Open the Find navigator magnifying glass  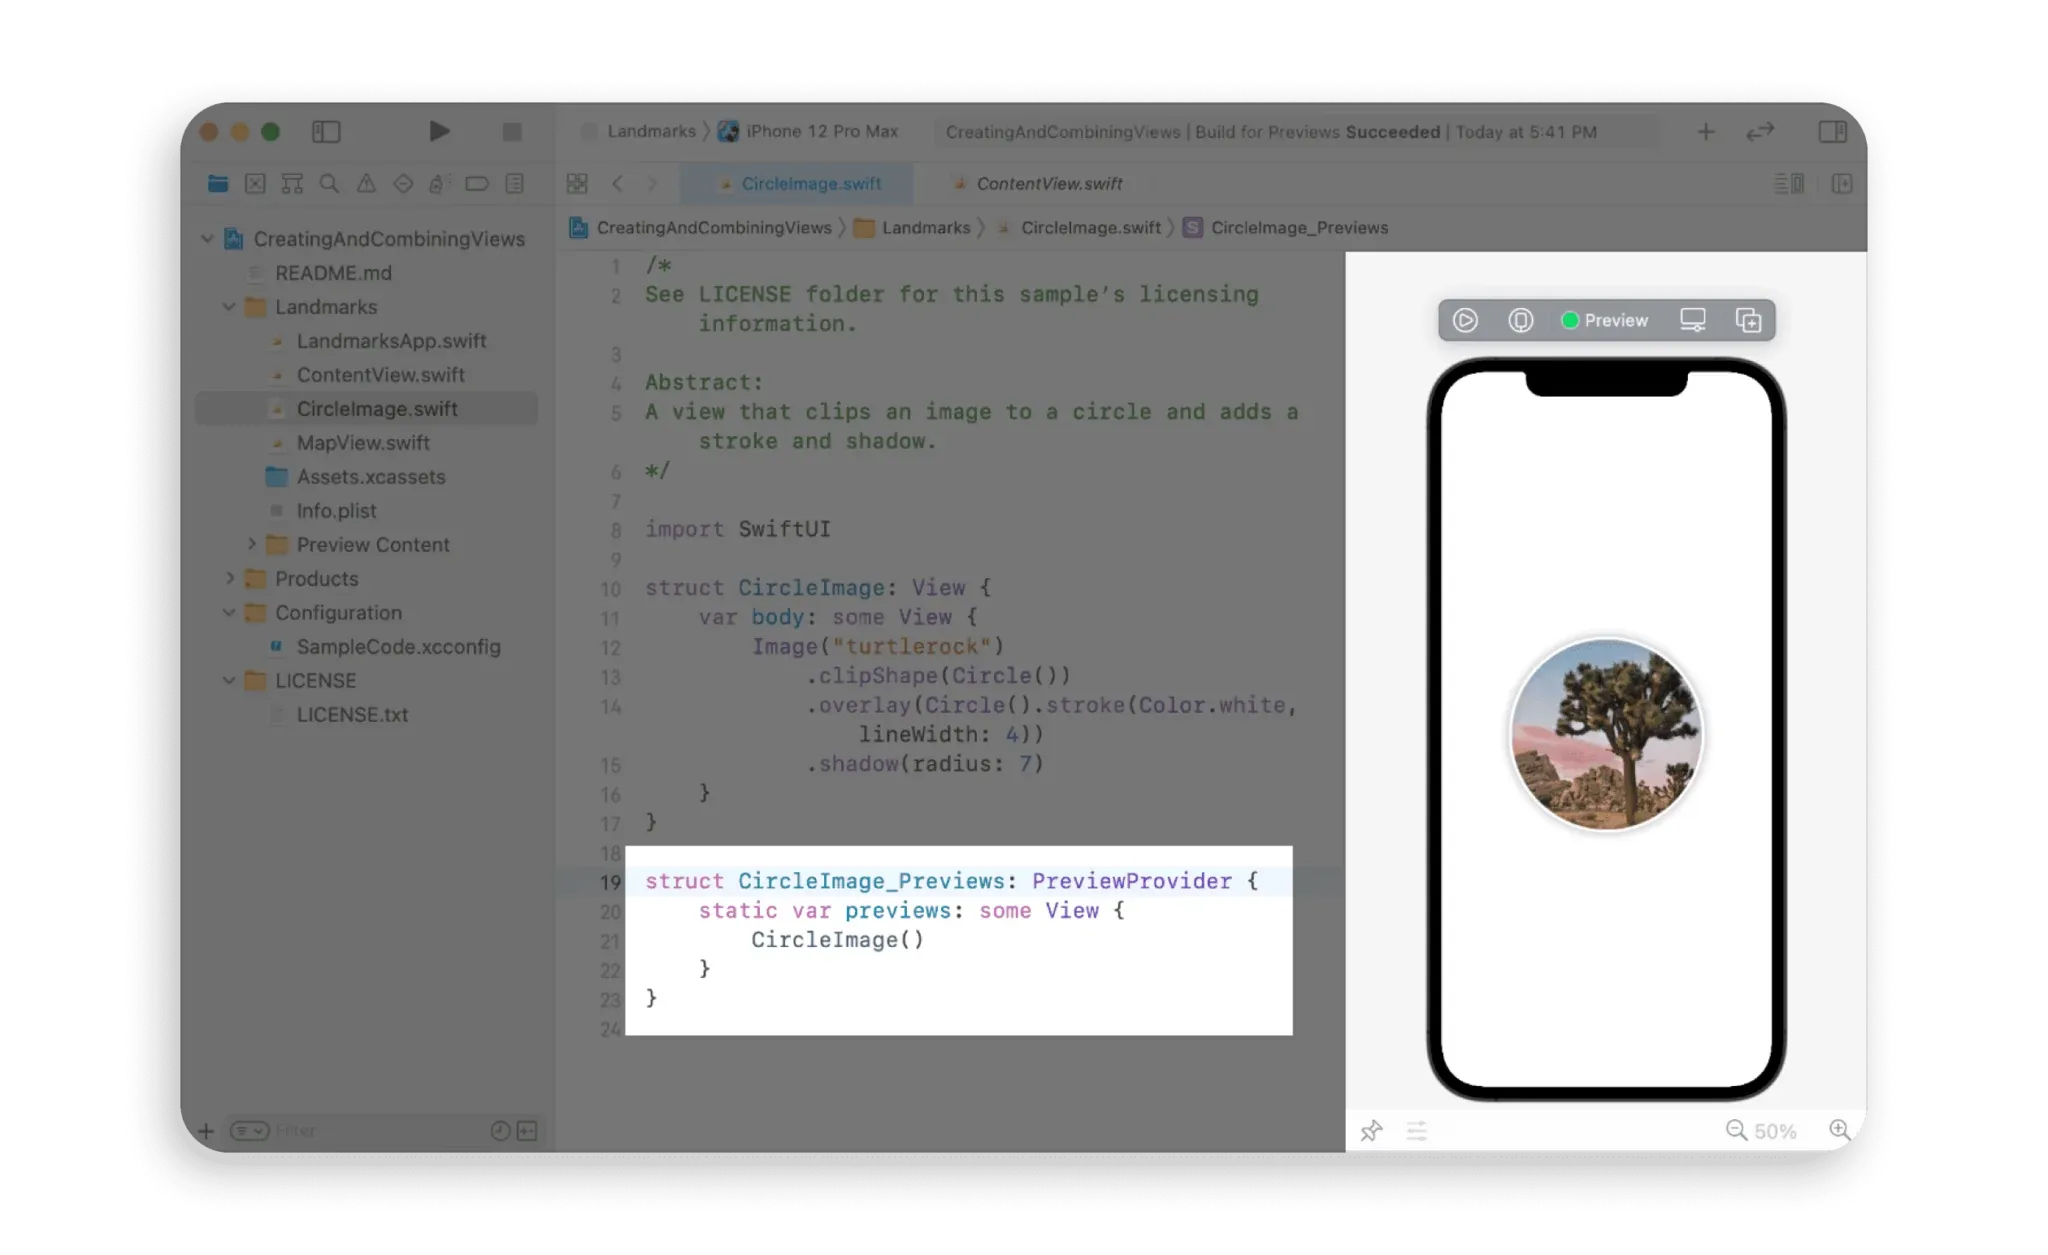(329, 184)
